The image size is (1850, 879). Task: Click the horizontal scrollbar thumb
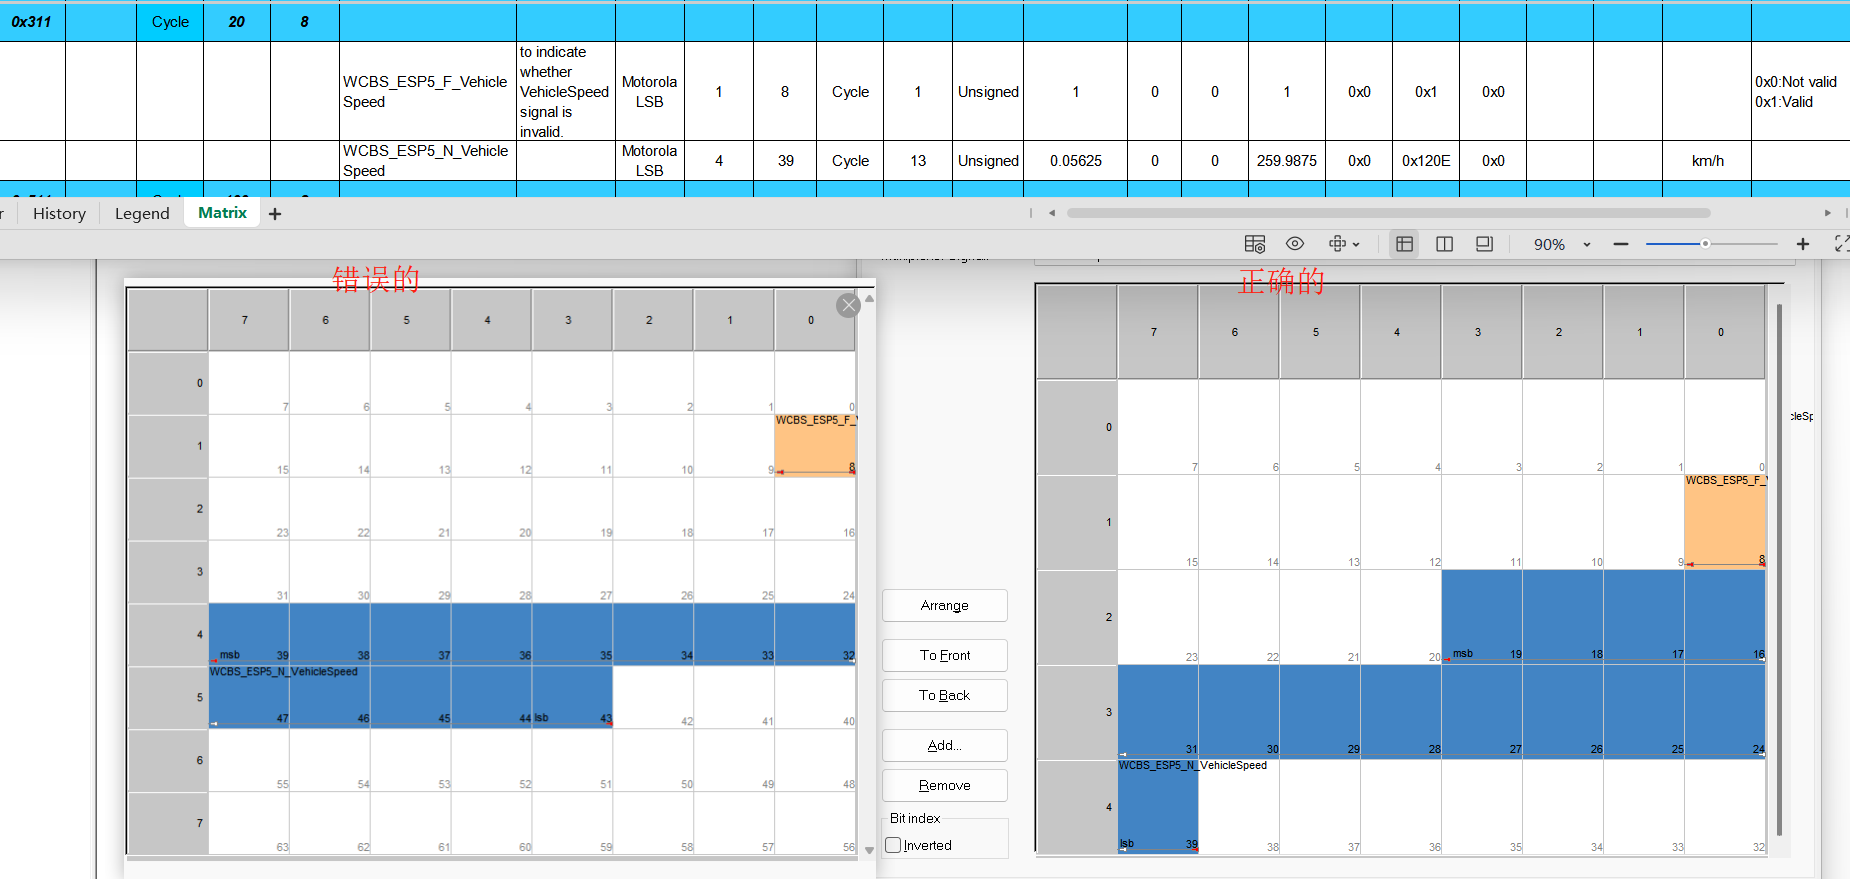tap(1388, 213)
